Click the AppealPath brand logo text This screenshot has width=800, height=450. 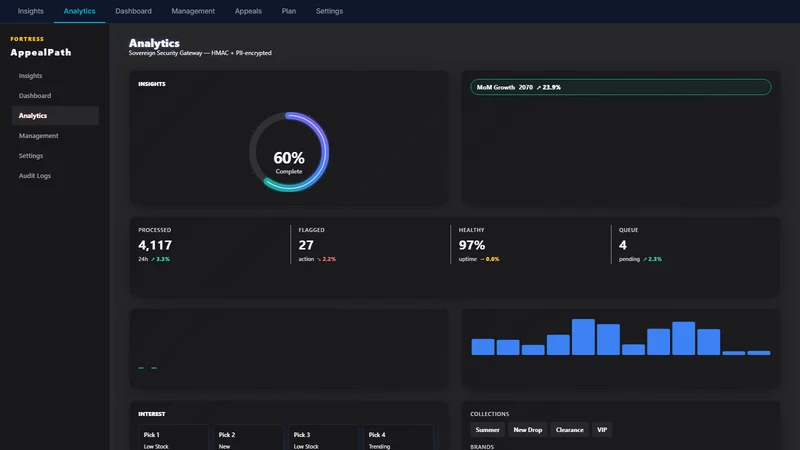point(41,52)
